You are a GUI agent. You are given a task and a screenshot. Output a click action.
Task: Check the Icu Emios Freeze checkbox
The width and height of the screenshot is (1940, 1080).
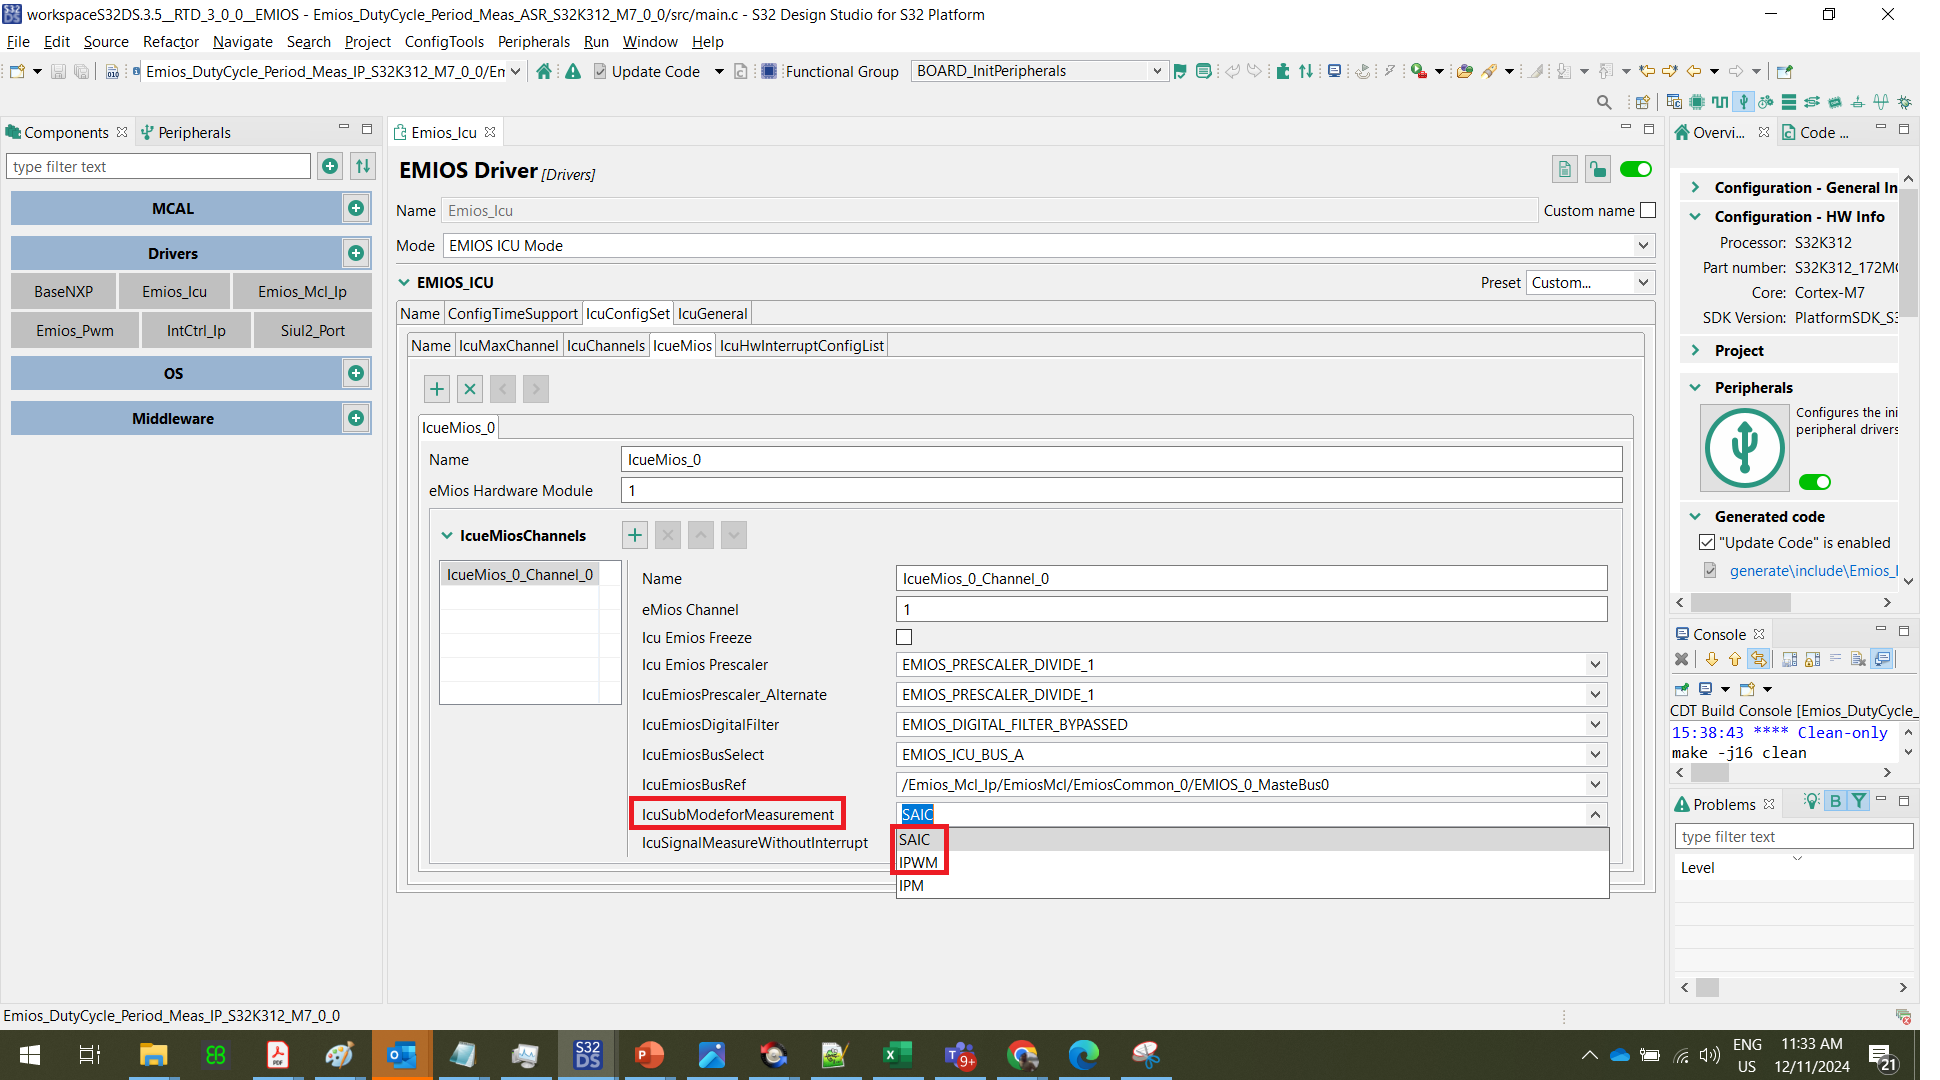[x=904, y=637]
